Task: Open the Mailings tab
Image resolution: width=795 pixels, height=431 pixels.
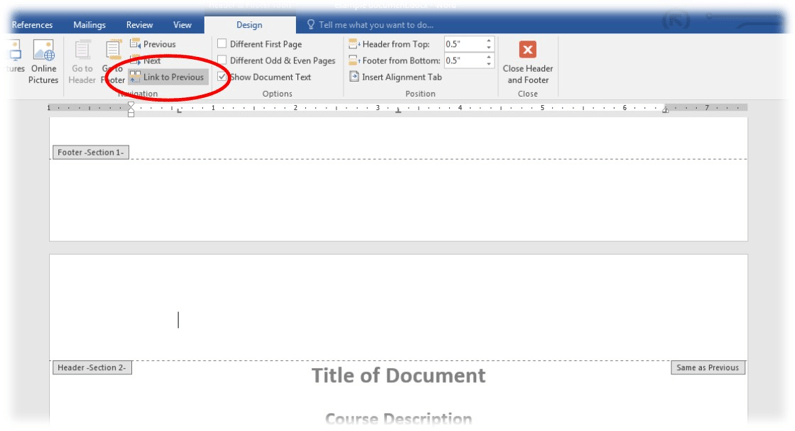Action: coord(92,24)
